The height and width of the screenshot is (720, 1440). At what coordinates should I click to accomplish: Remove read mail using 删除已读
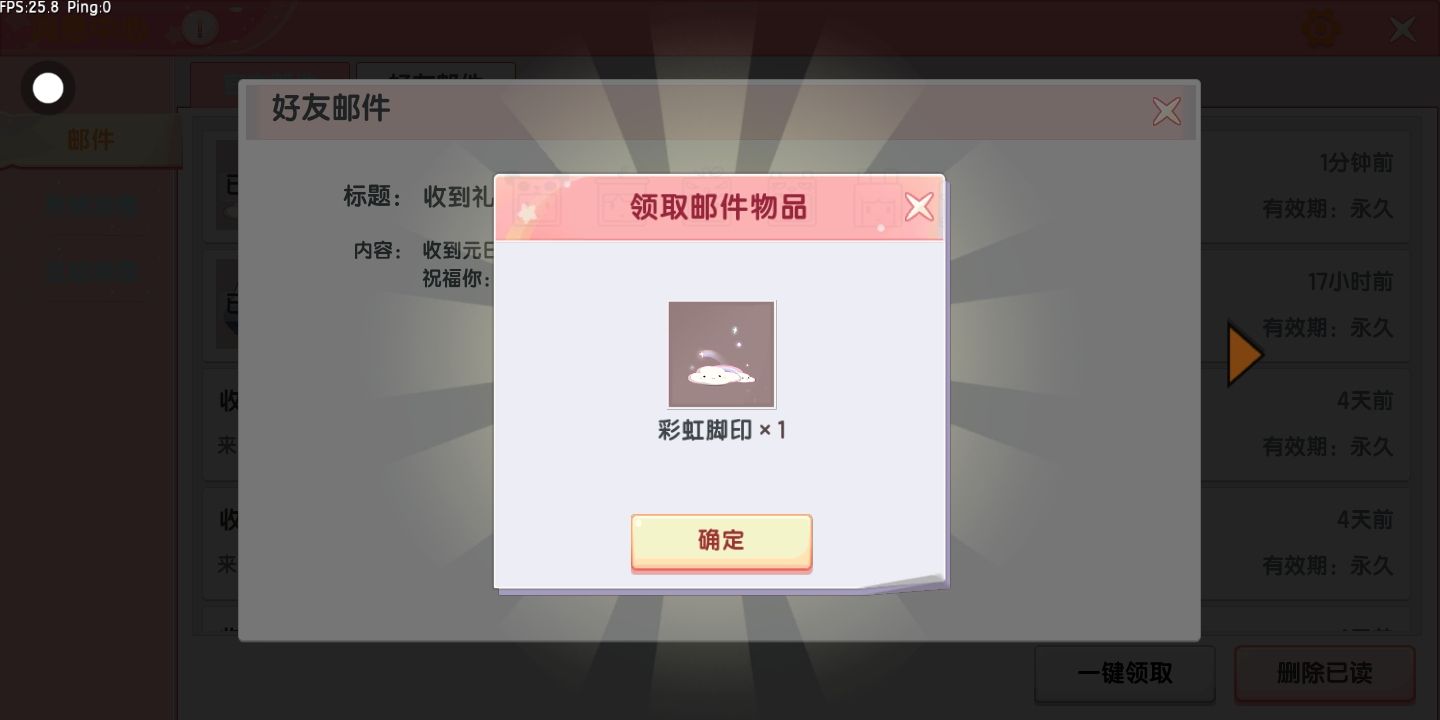(x=1325, y=673)
